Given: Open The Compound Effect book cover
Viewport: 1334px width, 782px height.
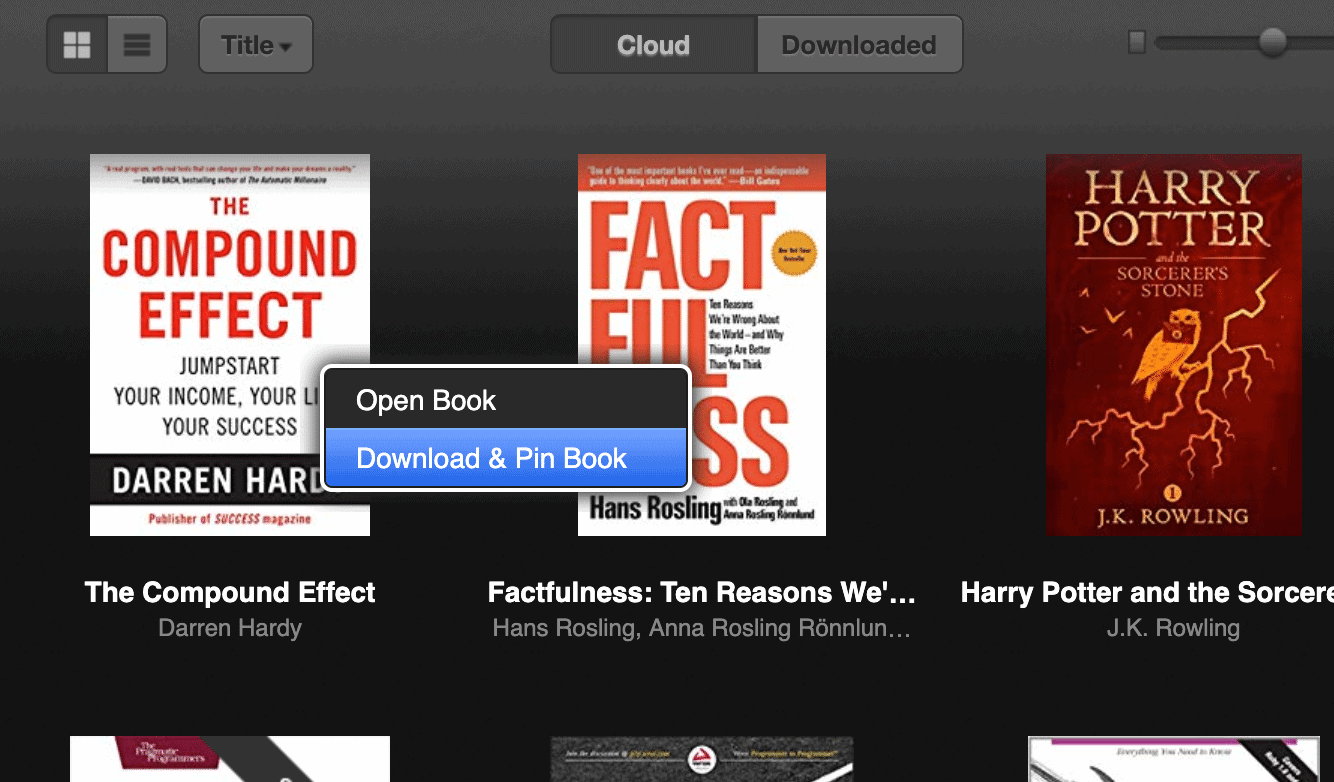Looking at the screenshot, I should 200,250.
